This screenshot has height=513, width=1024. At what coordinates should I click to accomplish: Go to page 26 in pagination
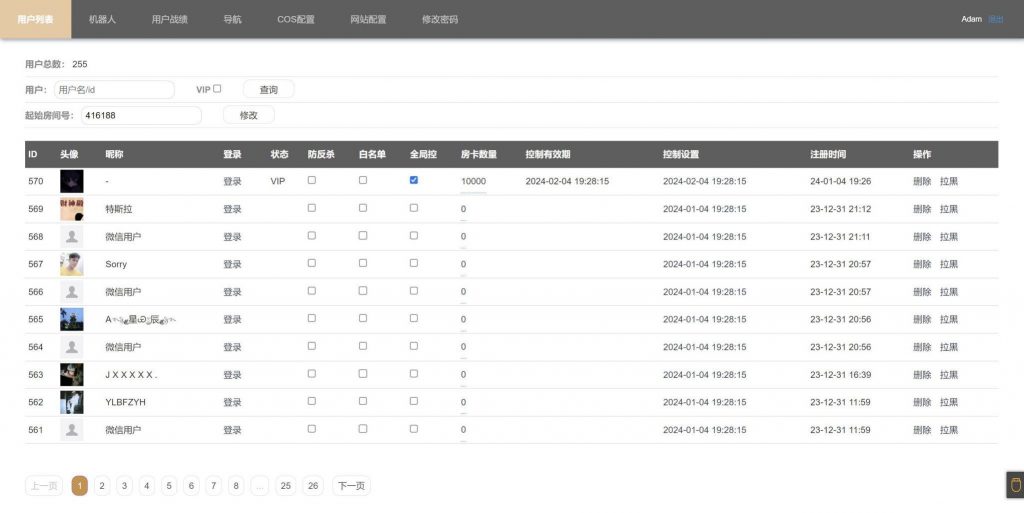pyautogui.click(x=313, y=486)
